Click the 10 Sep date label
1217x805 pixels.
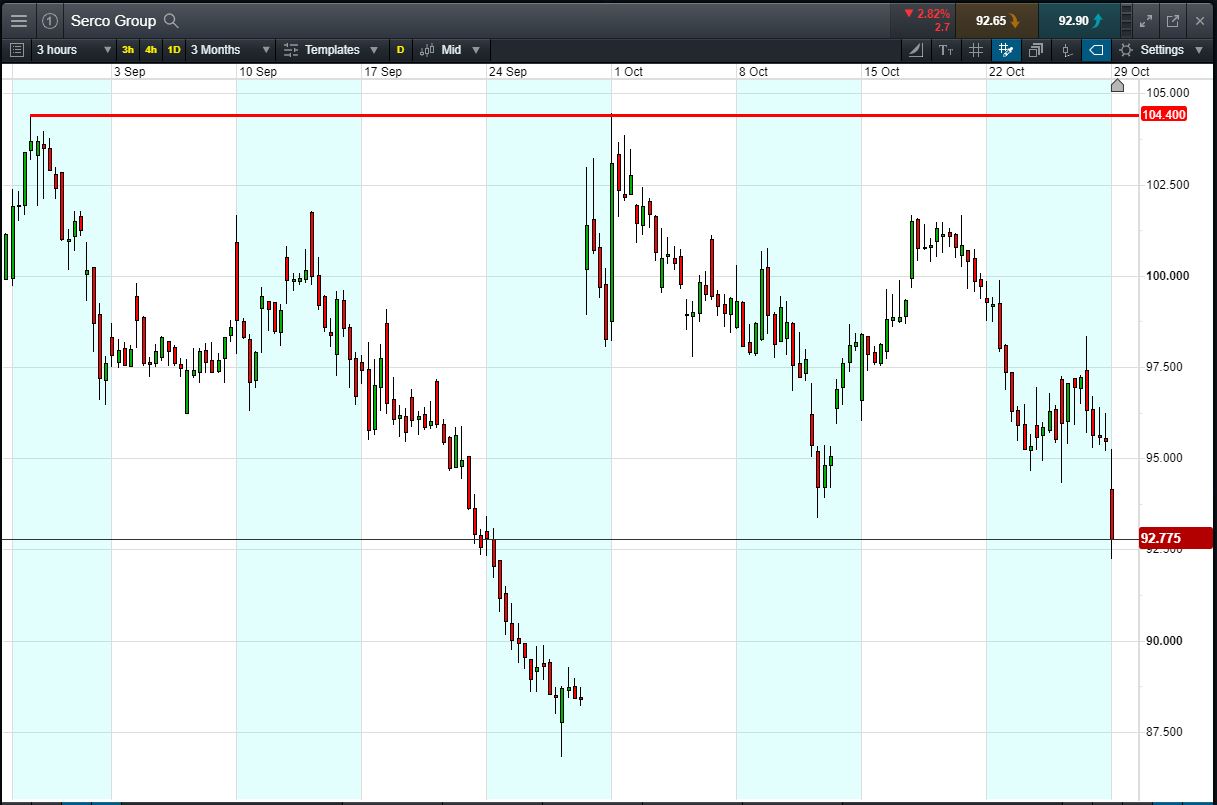coord(258,72)
